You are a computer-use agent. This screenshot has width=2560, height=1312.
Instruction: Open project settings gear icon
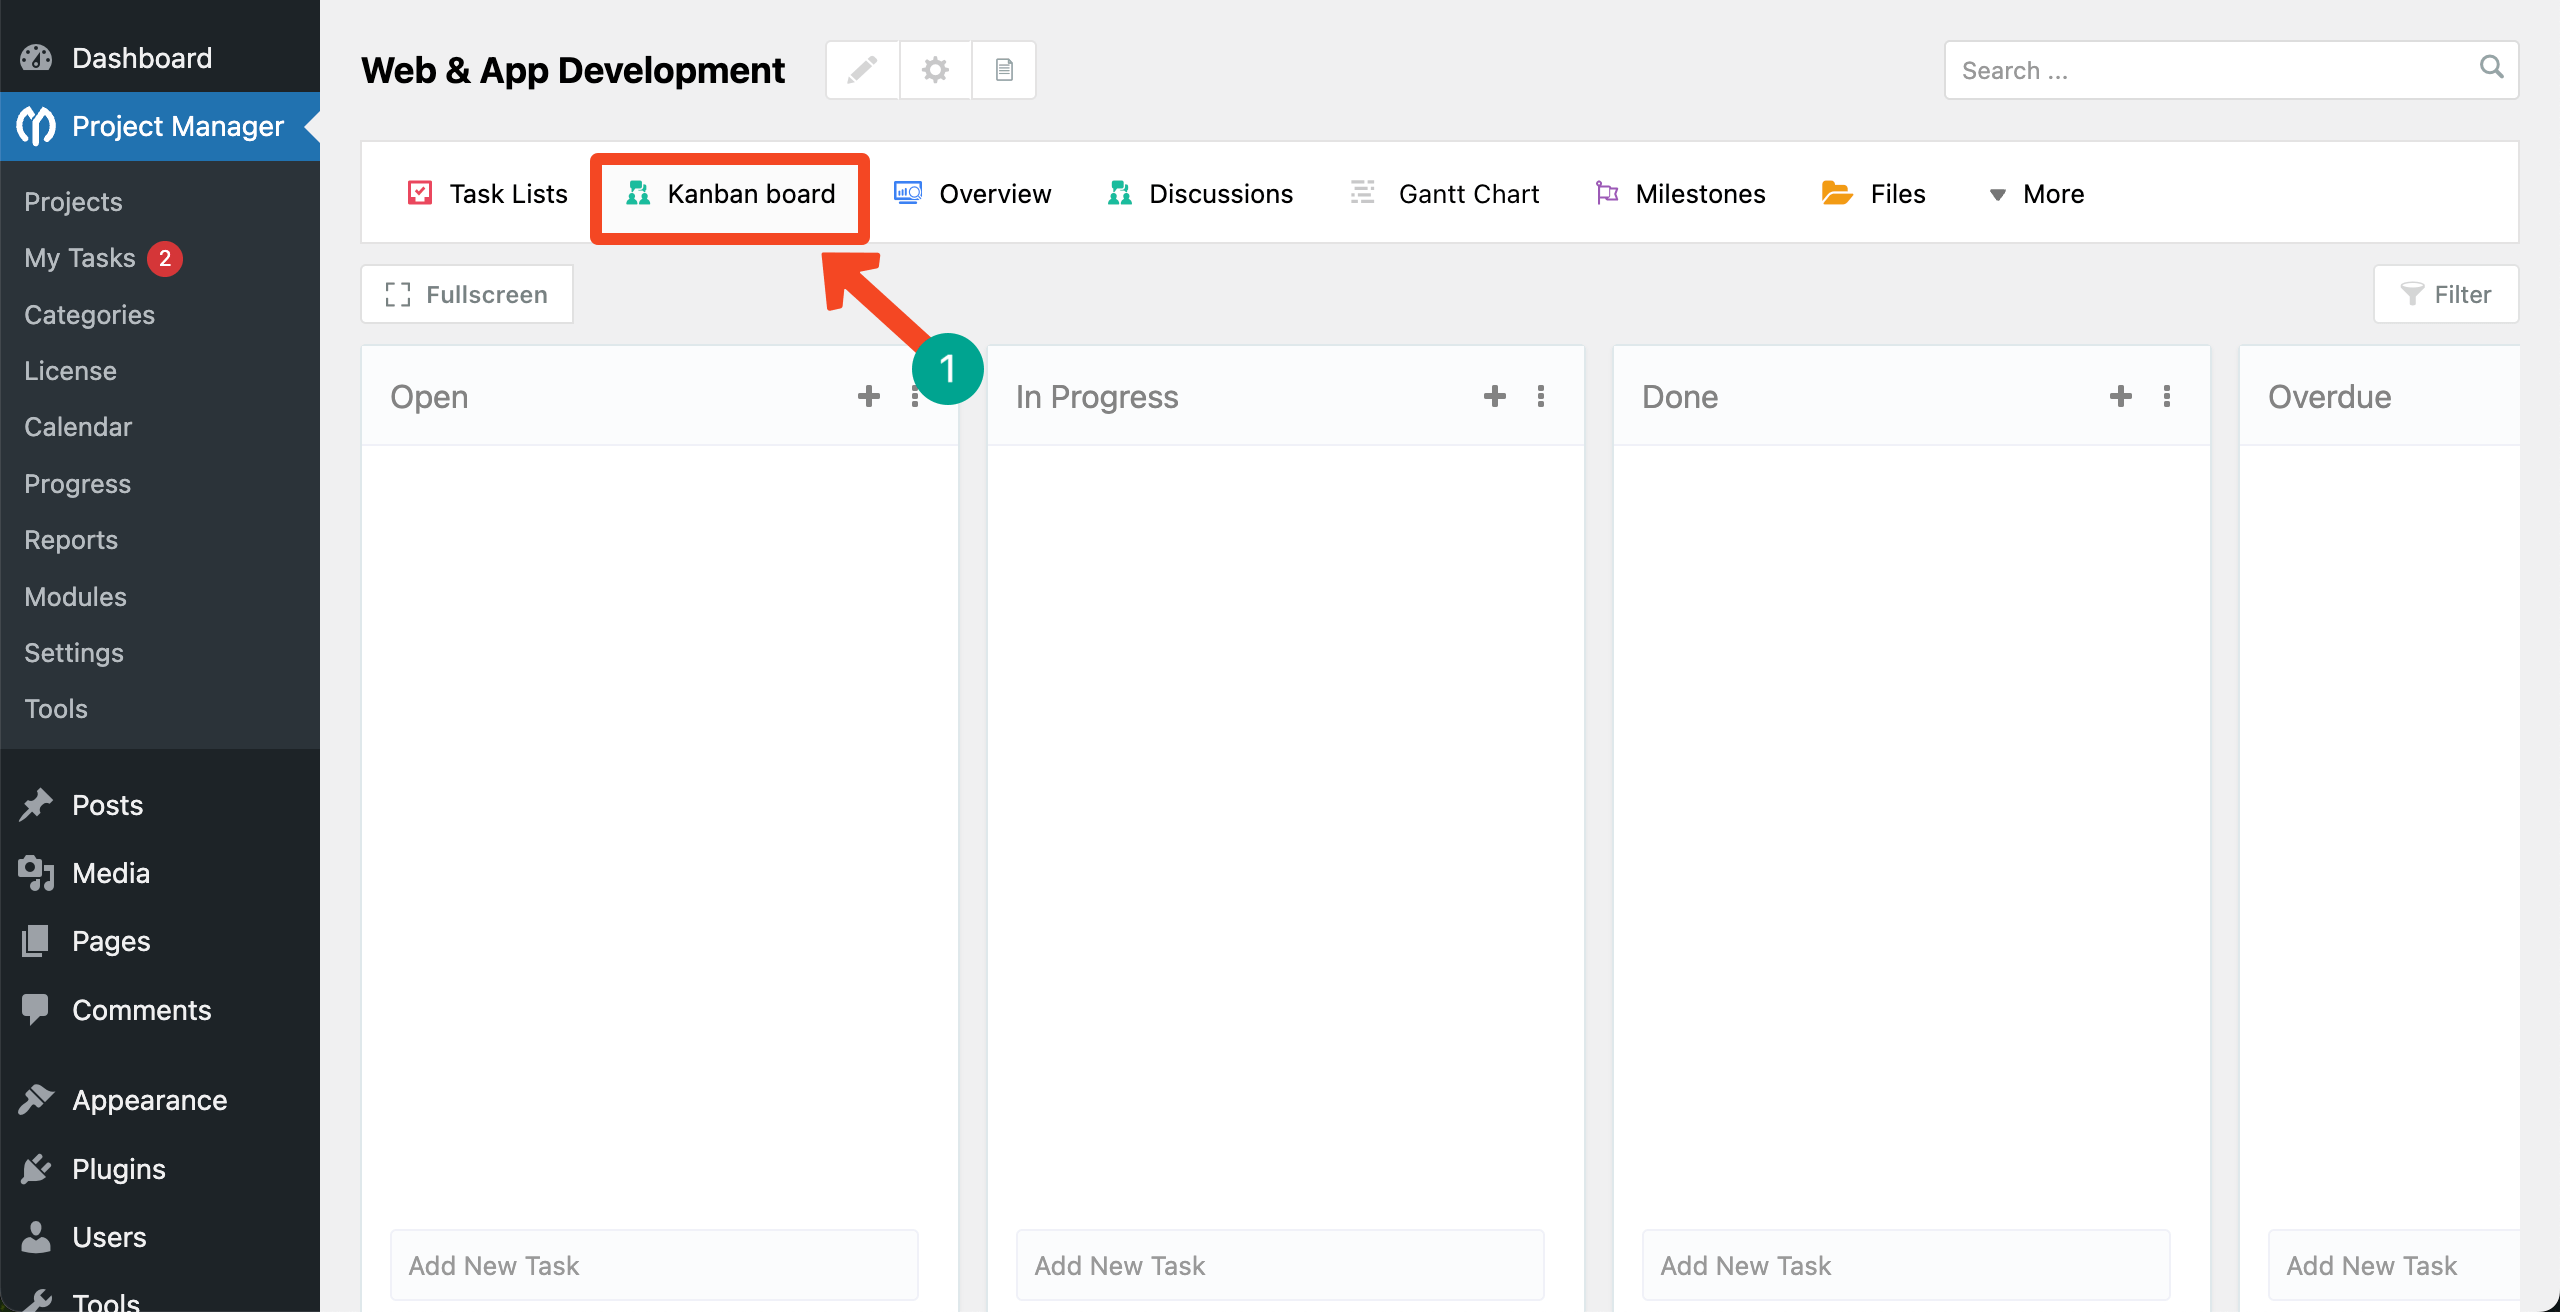[x=935, y=70]
